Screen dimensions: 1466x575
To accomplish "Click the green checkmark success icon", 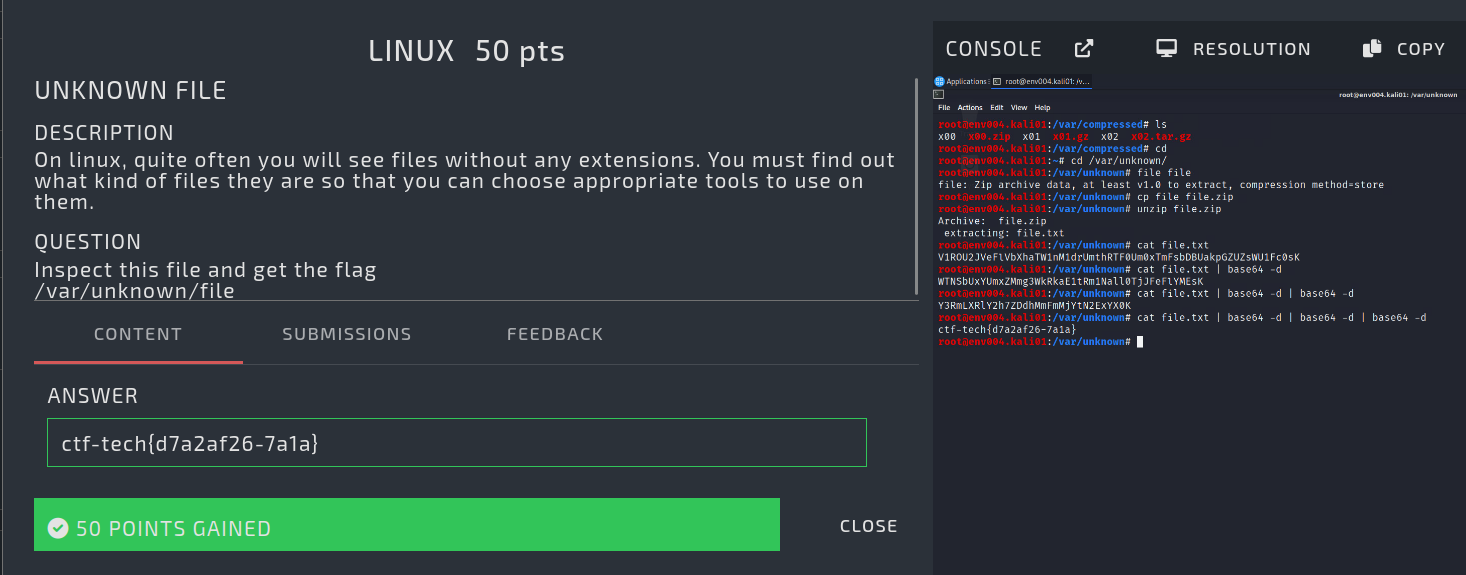I will 58,528.
